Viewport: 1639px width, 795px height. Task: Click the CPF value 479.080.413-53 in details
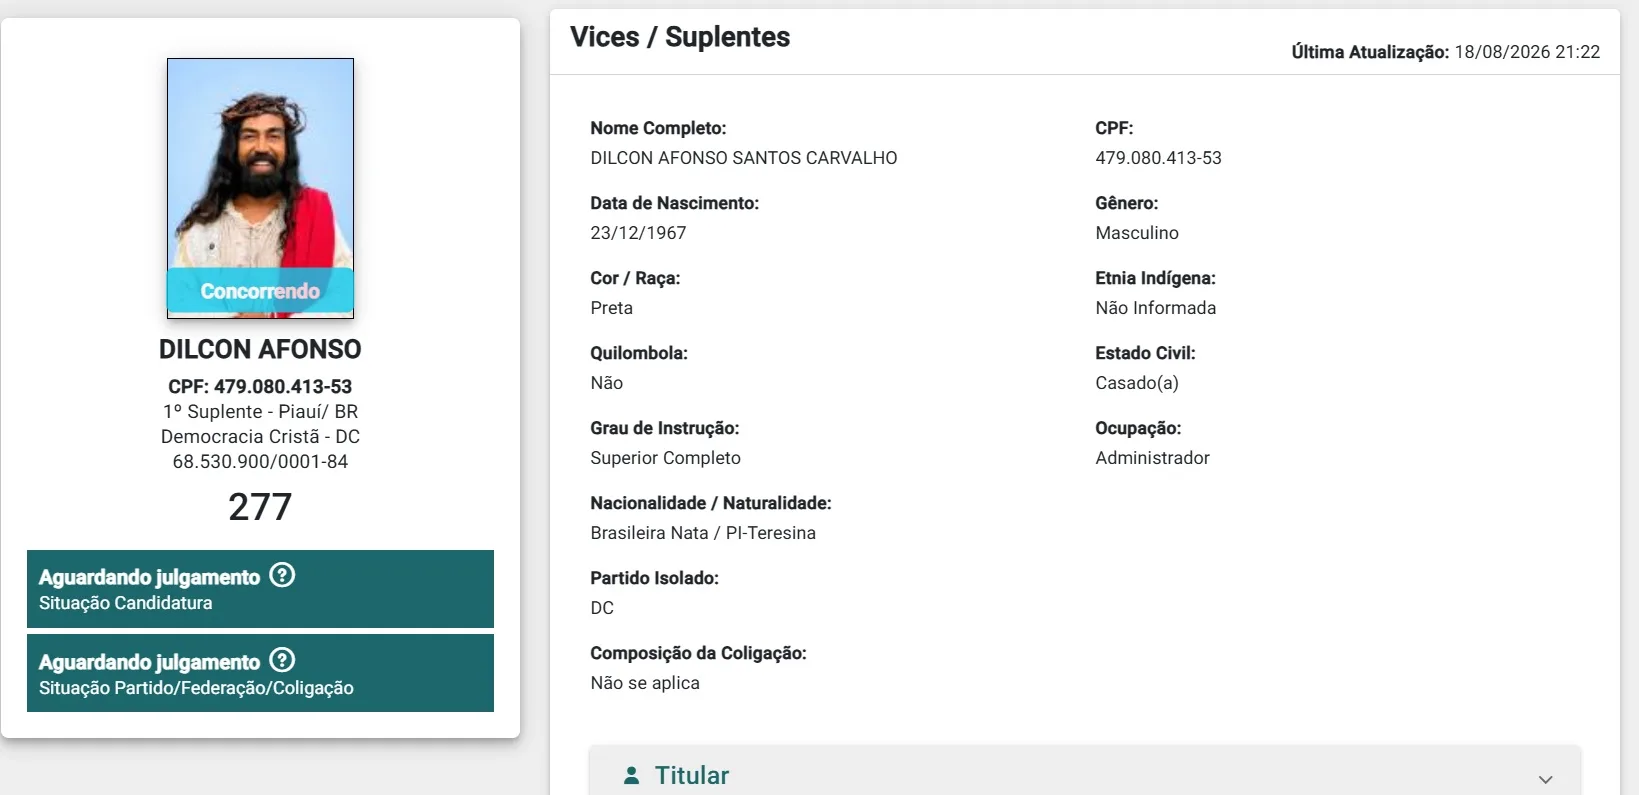point(1158,158)
